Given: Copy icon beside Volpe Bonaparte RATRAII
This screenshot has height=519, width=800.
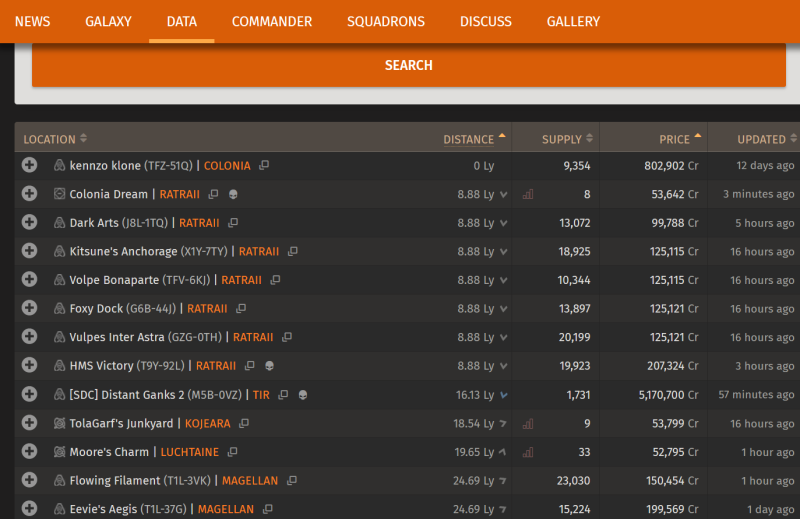Looking at the screenshot, I should 275,280.
